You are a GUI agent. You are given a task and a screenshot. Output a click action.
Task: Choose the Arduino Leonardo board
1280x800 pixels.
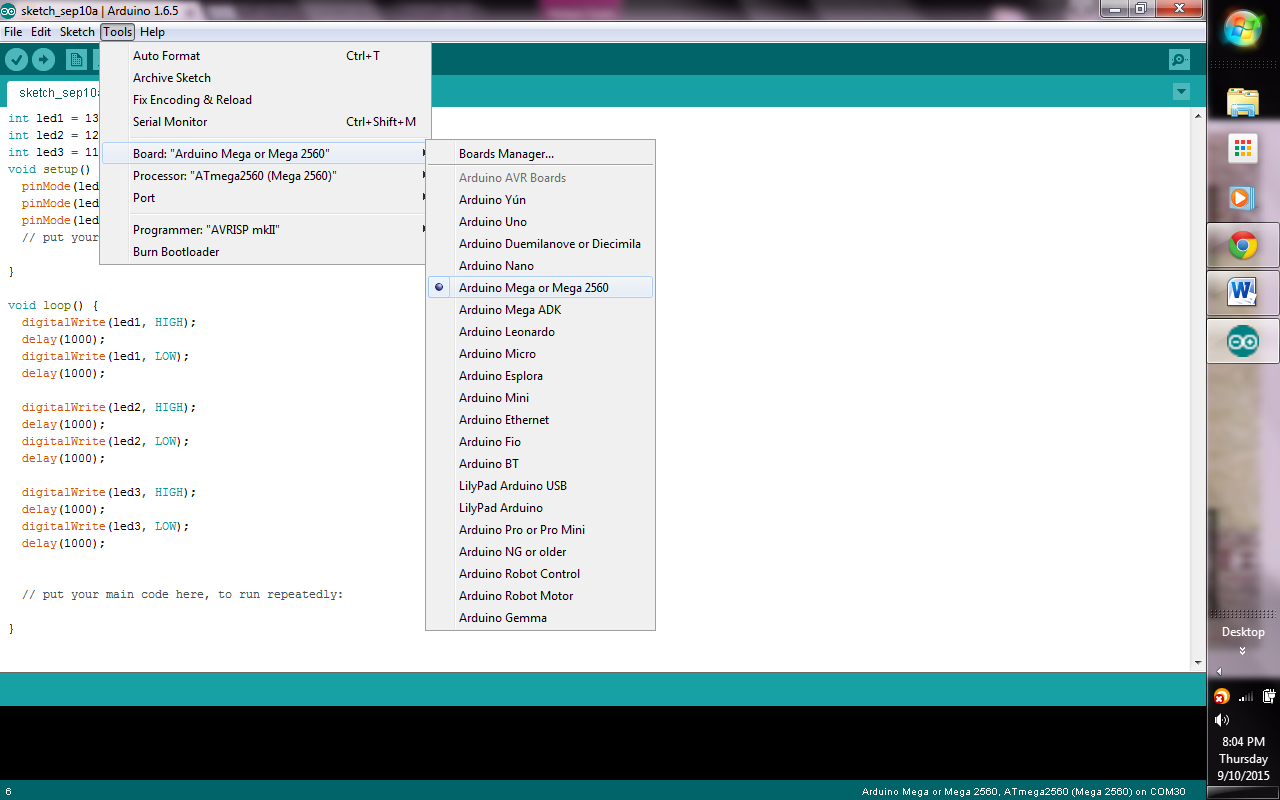click(540, 332)
